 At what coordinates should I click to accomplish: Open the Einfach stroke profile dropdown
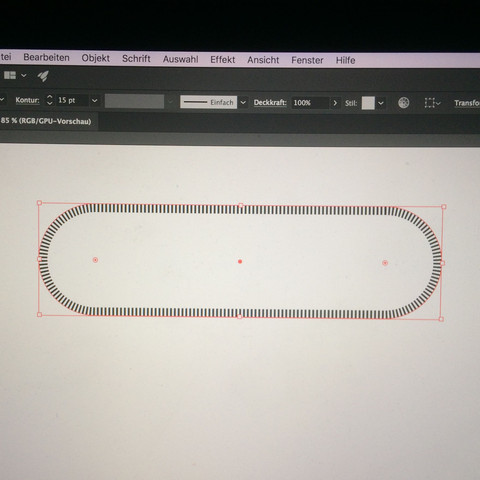click(243, 102)
